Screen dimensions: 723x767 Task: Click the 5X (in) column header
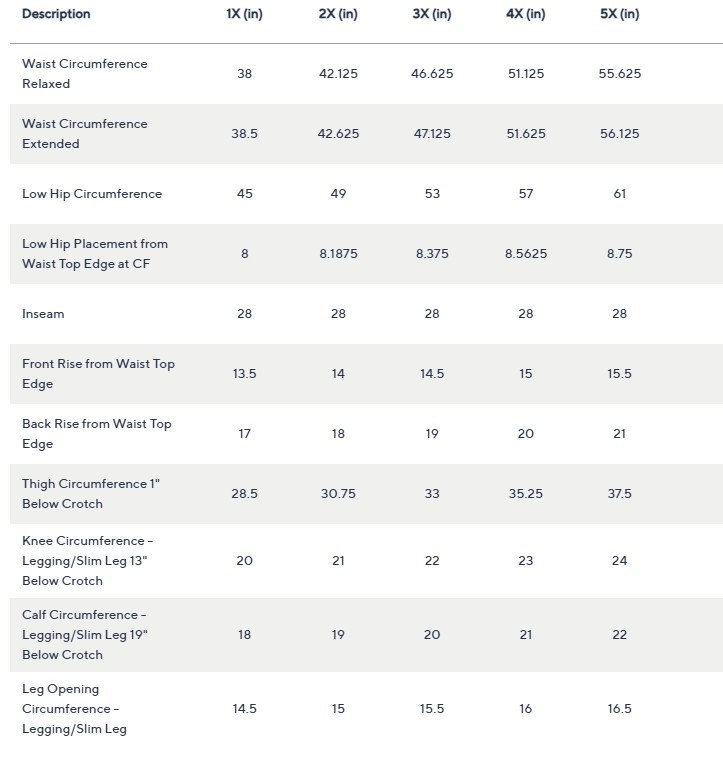619,14
